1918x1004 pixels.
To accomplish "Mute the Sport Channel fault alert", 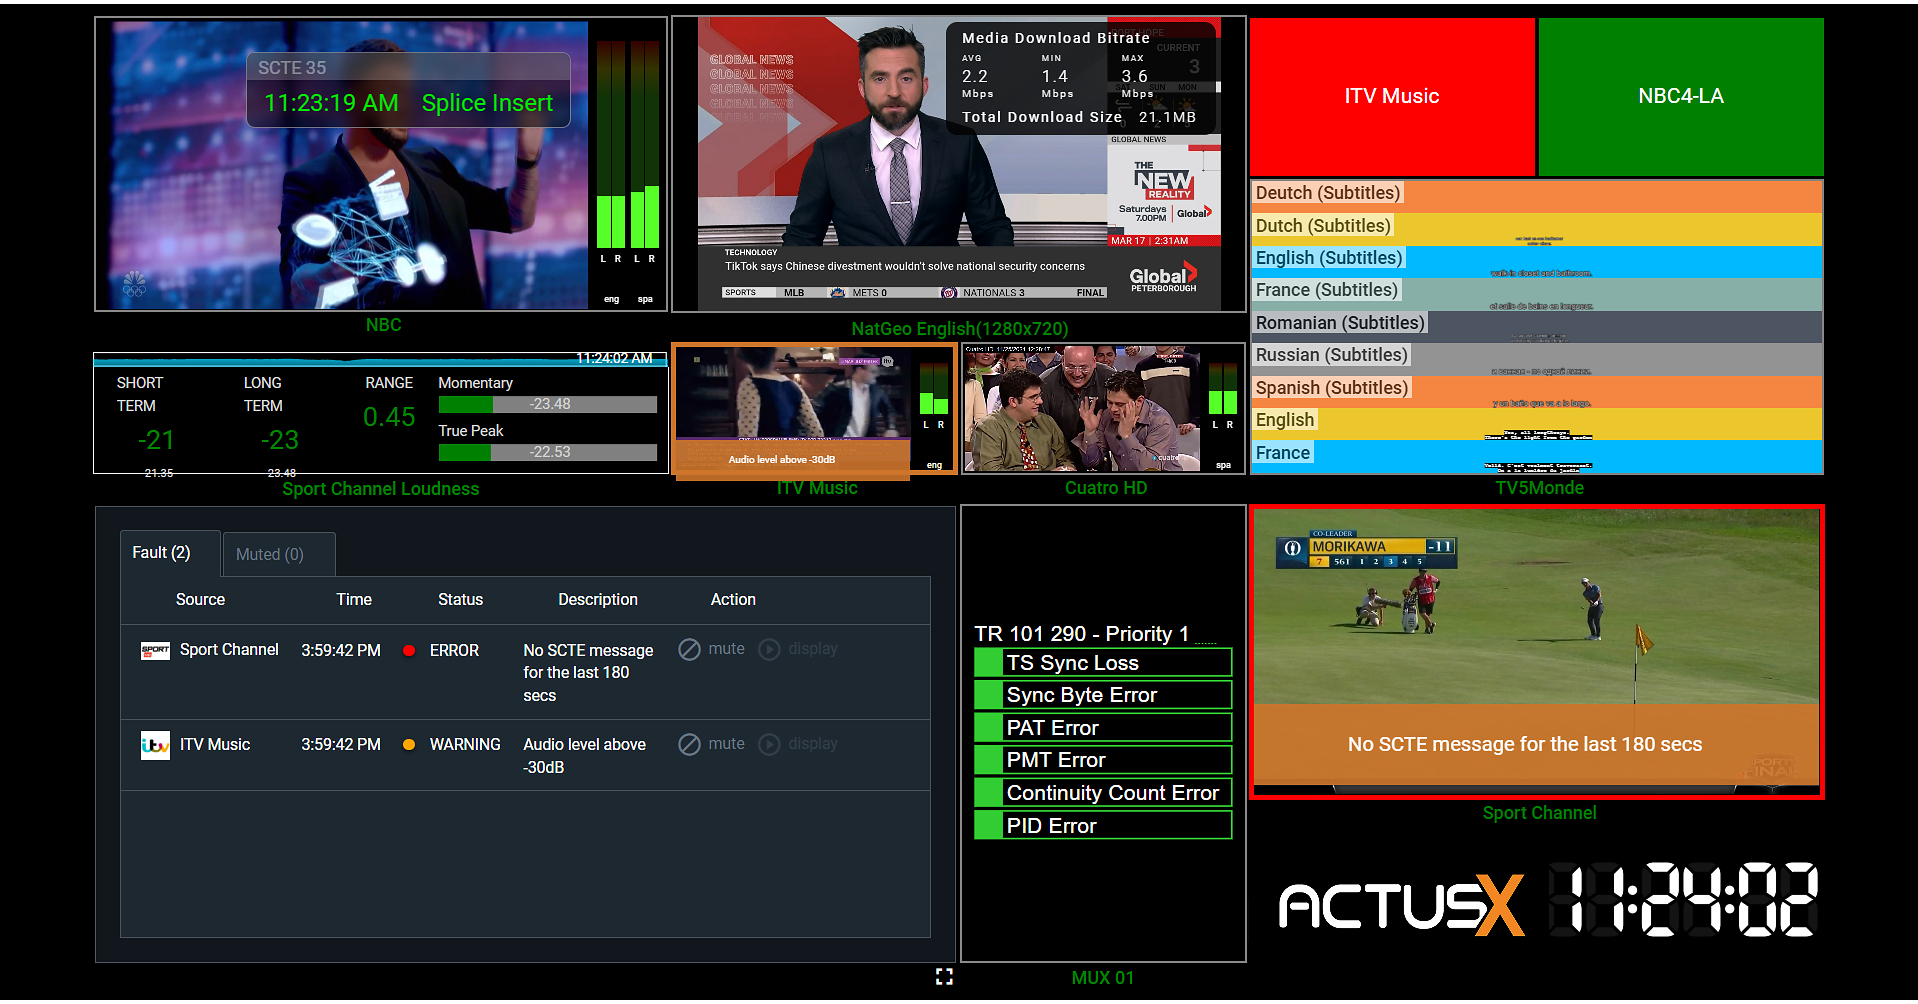I will [x=711, y=649].
